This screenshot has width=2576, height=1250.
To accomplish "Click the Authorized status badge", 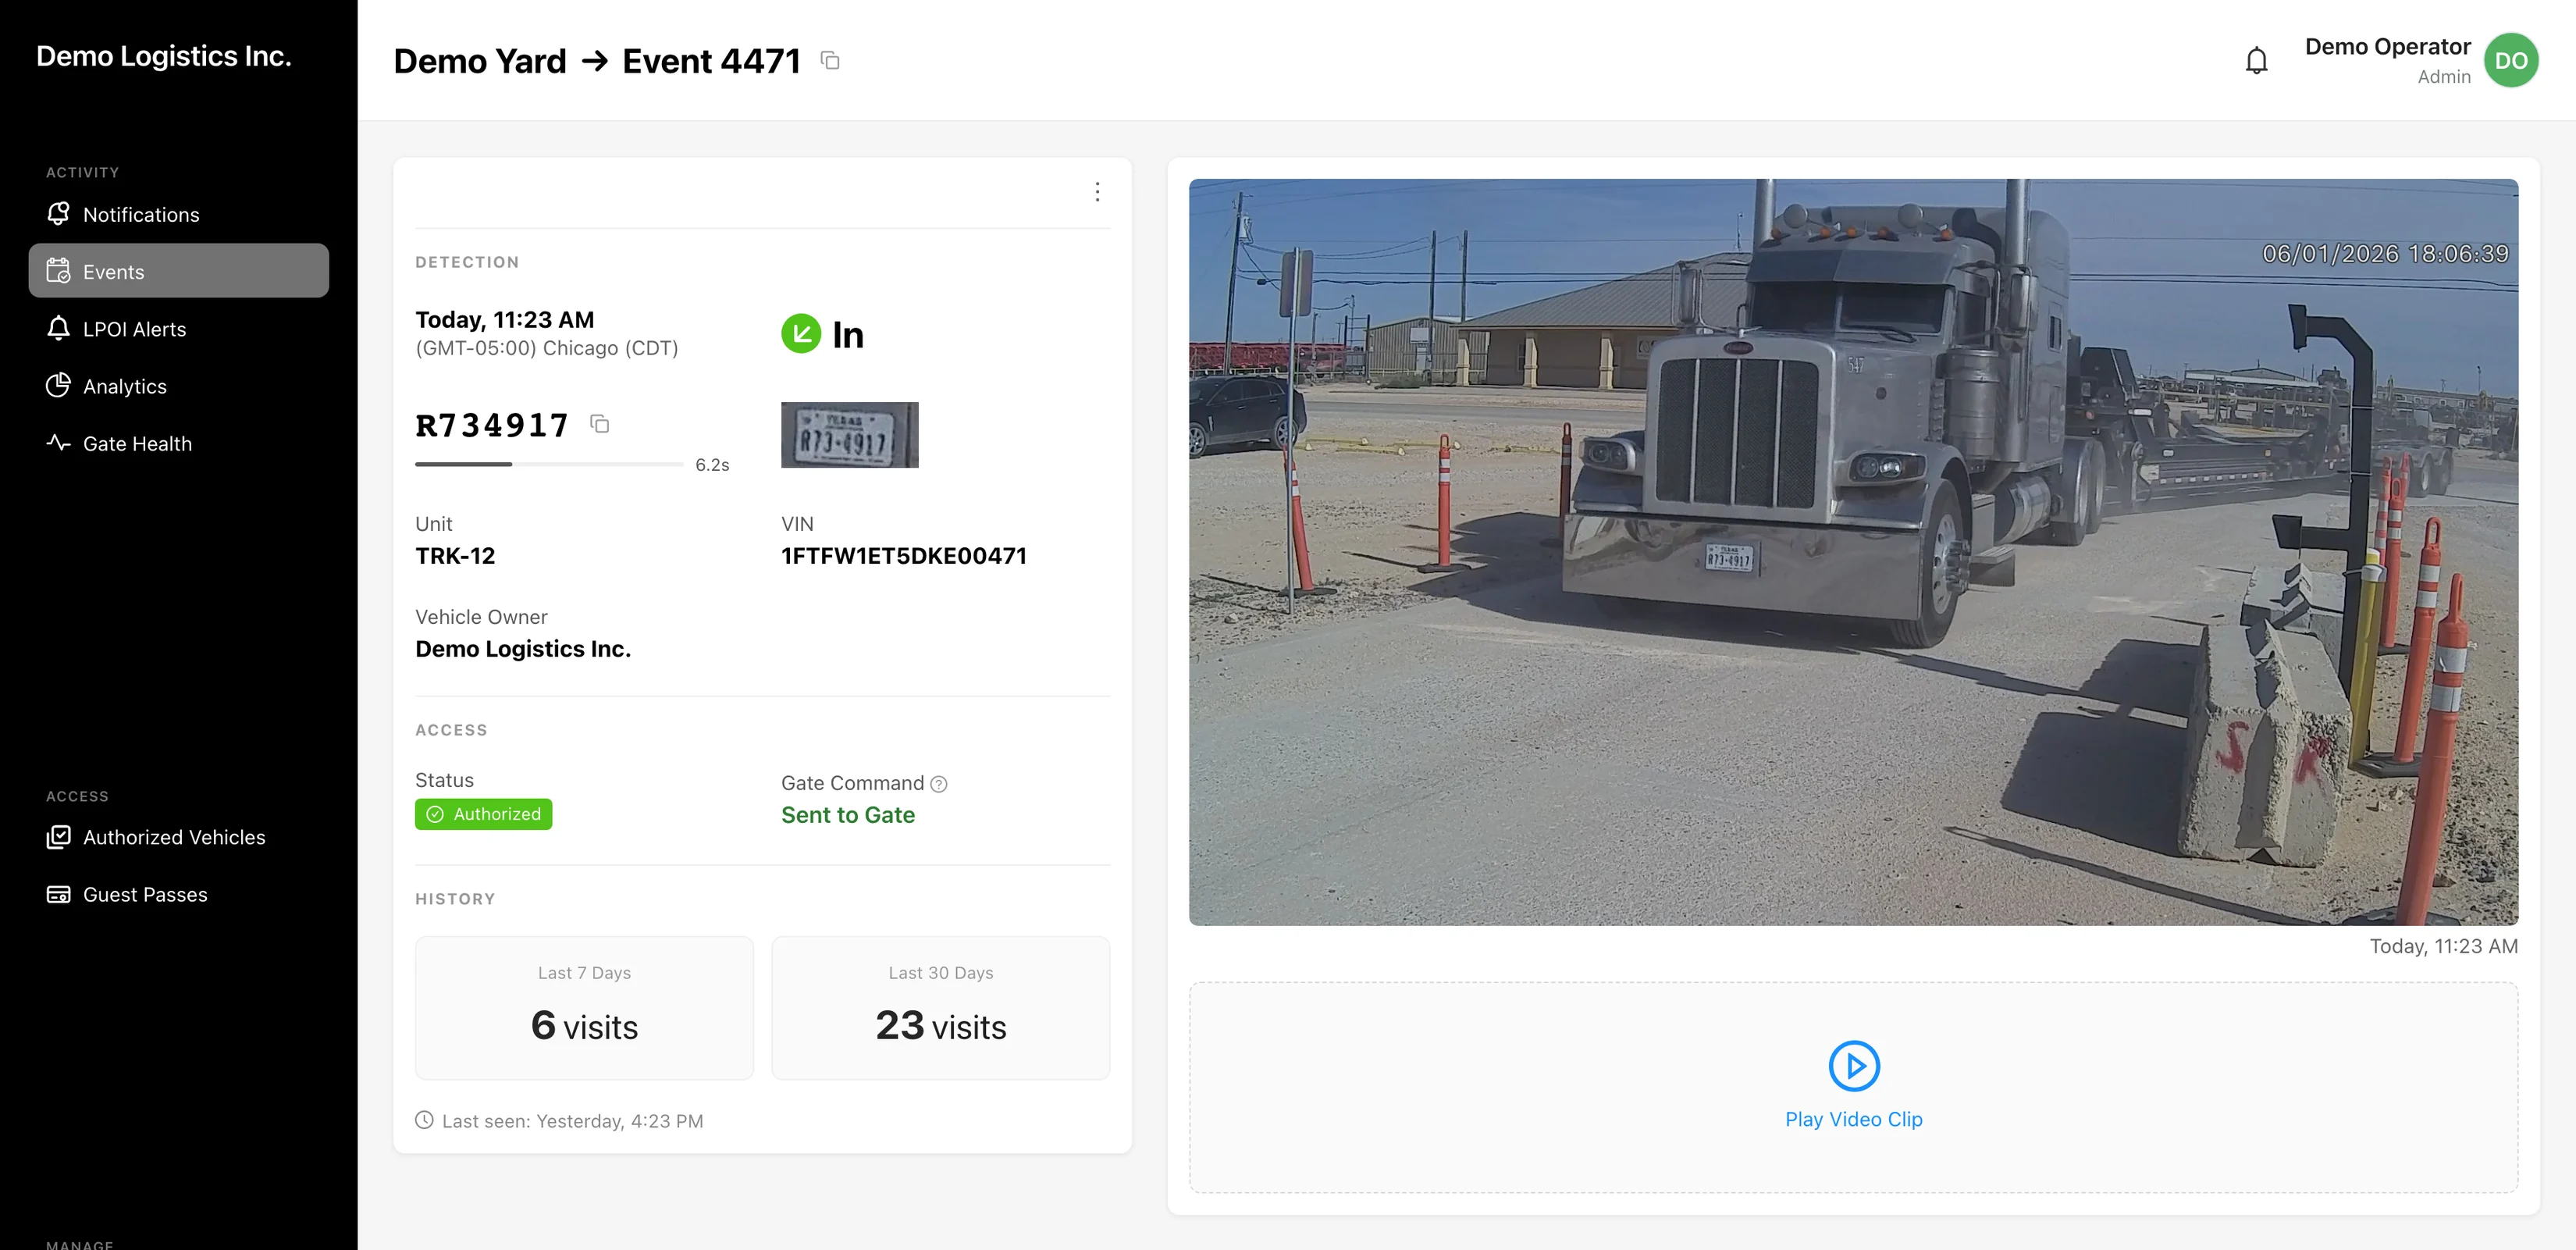I will 483,814.
